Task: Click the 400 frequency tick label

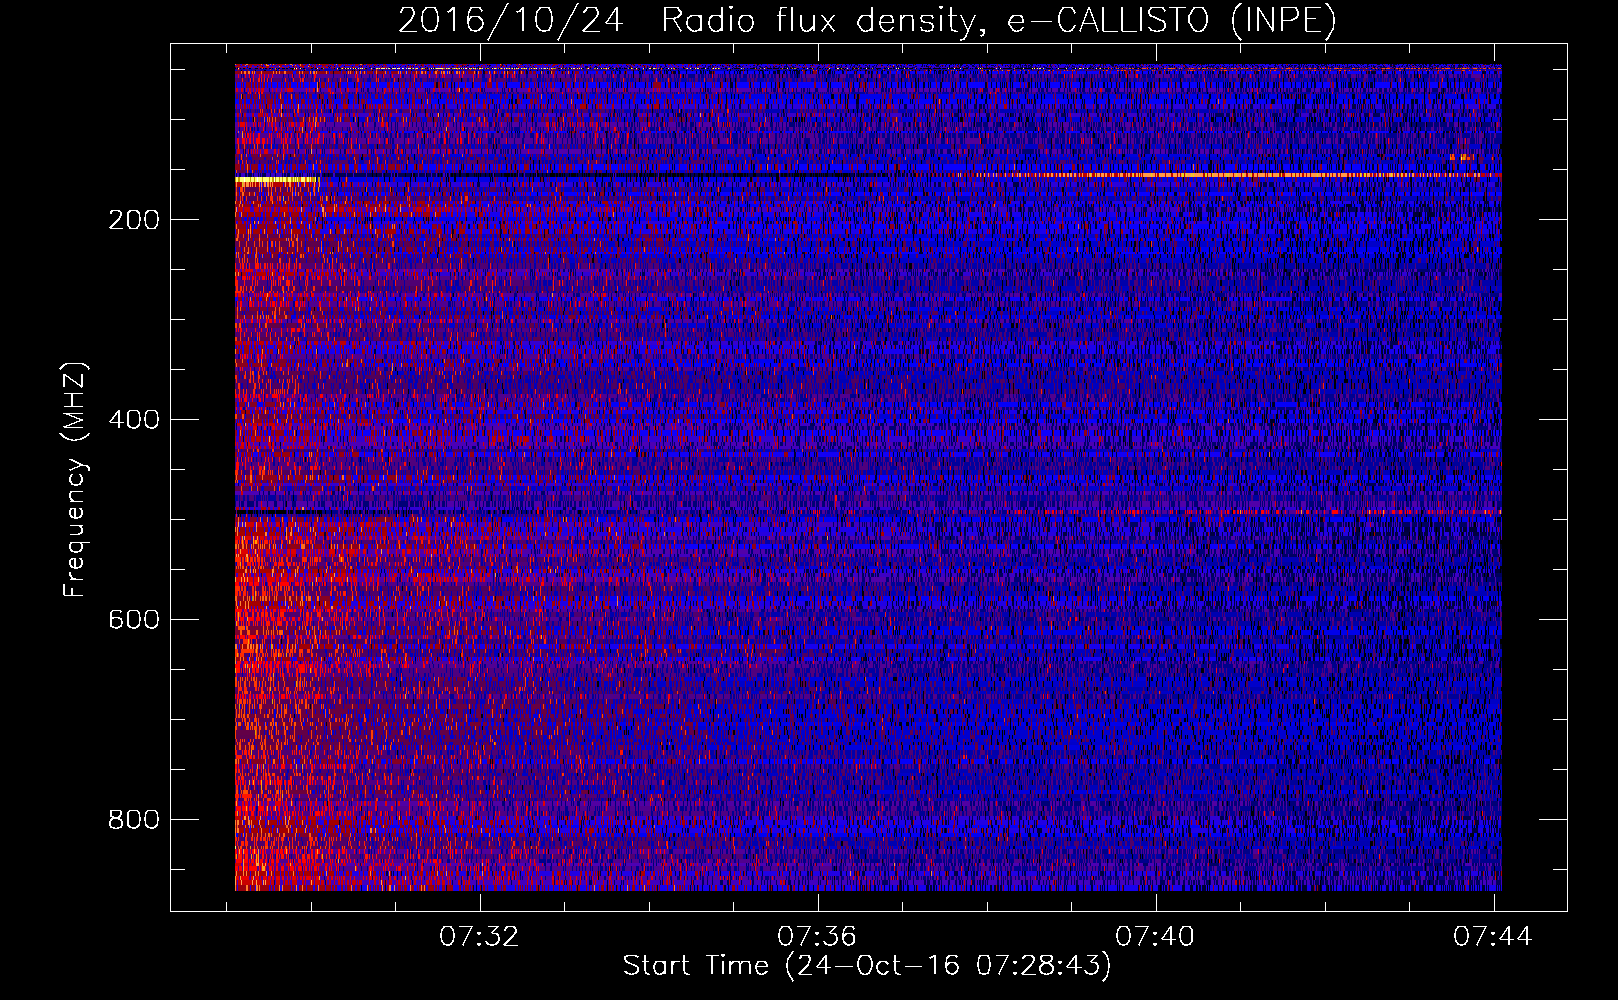Action: (134, 420)
